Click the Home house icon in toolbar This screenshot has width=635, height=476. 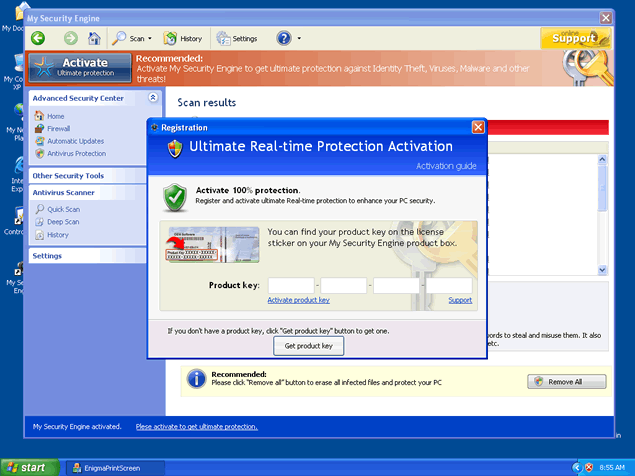click(x=94, y=38)
